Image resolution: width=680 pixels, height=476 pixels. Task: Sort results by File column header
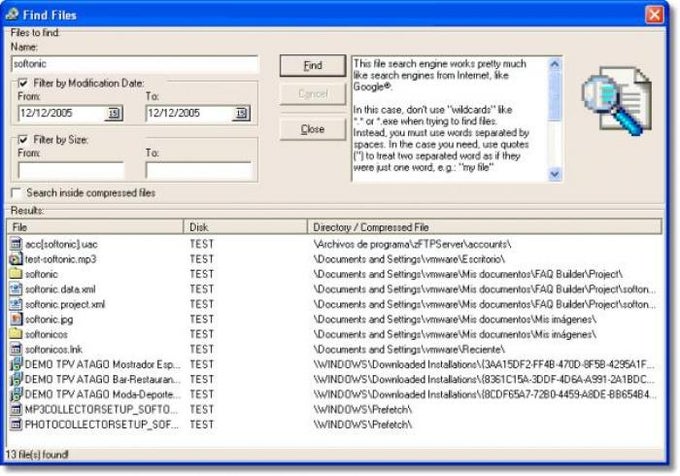tap(95, 227)
